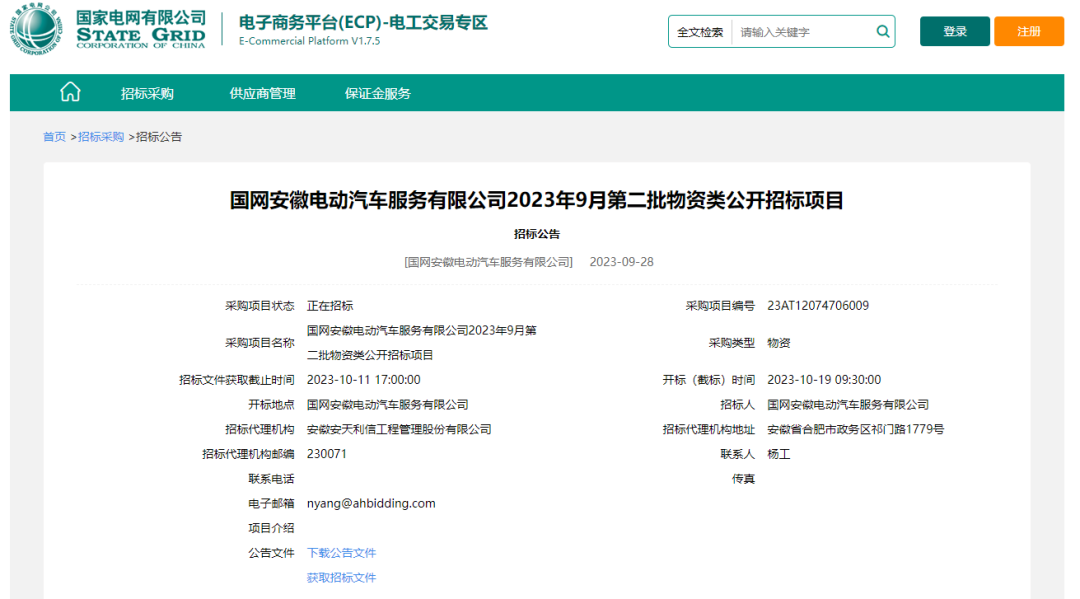Click 获取招标文件 link
This screenshot has height=599, width=1080.
[341, 578]
